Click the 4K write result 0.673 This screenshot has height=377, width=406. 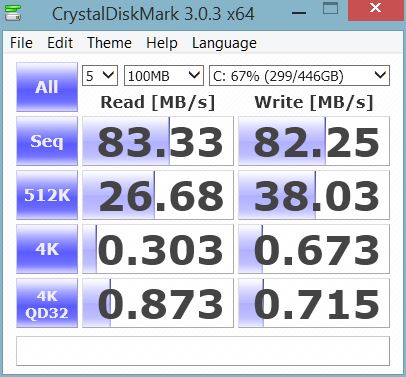314,249
